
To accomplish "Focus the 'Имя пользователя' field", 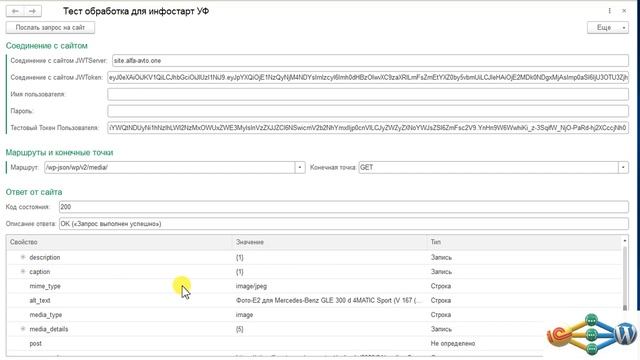I will (368, 94).
